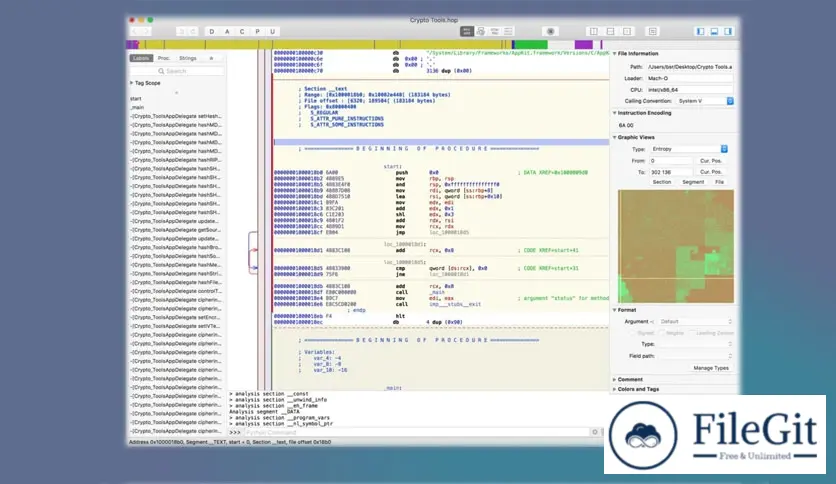
Task: Click the redo-style arrow toolbar icon
Action: pos(193,31)
